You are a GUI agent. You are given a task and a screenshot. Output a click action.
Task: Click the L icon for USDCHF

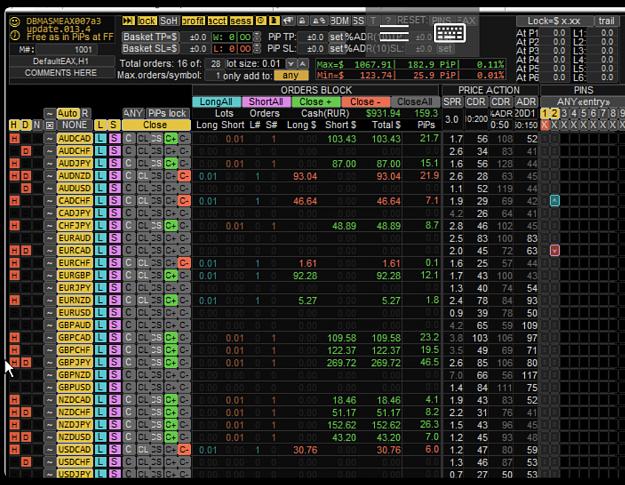pyautogui.click(x=100, y=462)
